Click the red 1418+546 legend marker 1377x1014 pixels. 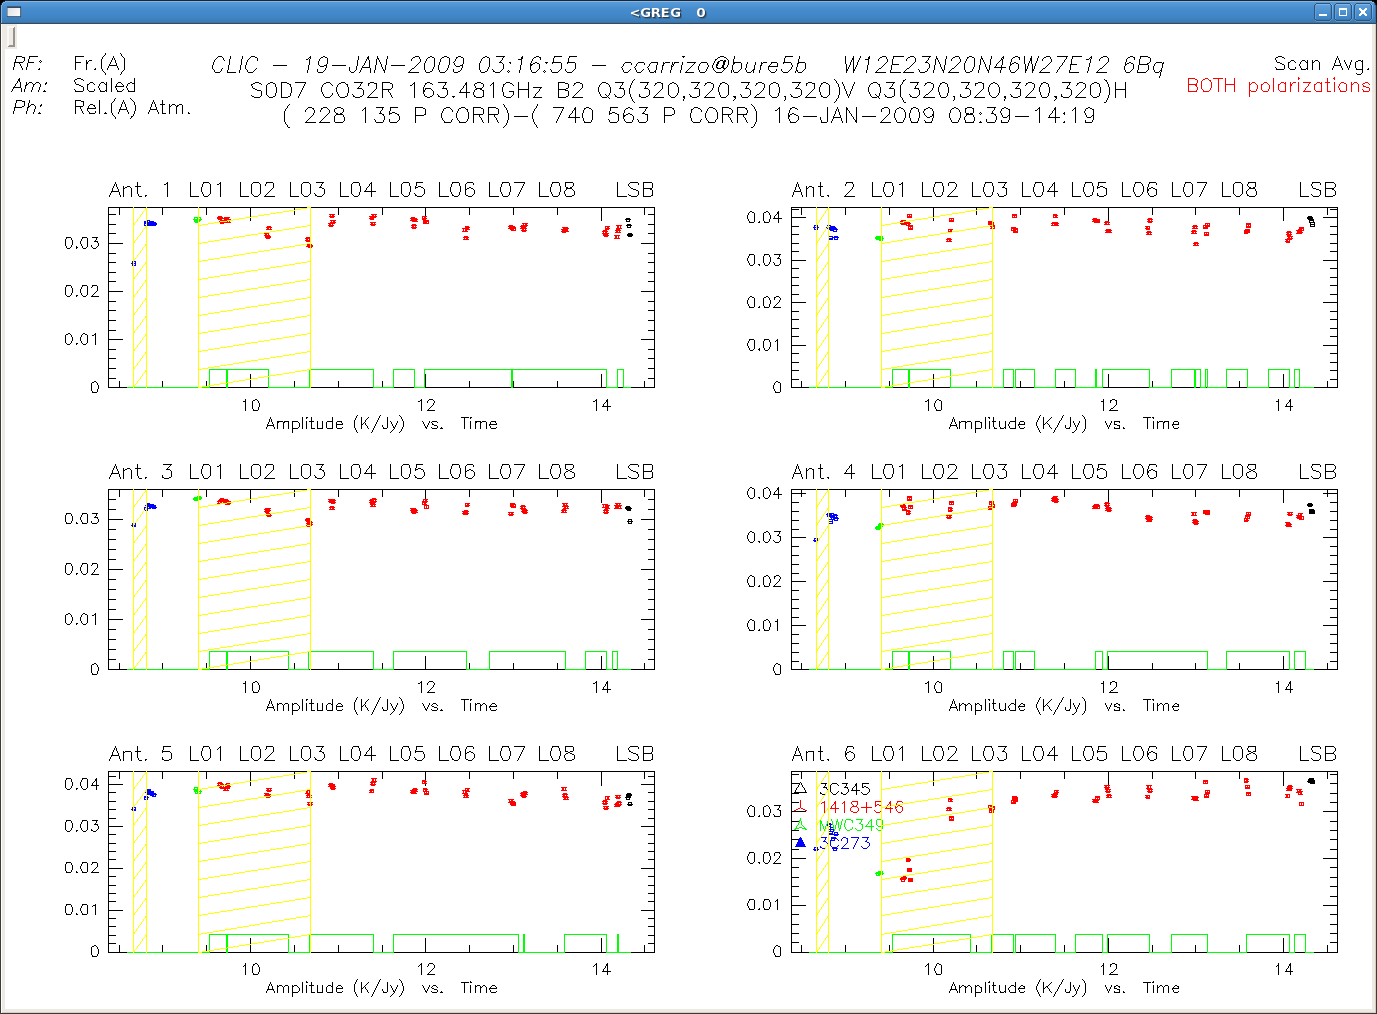point(800,807)
